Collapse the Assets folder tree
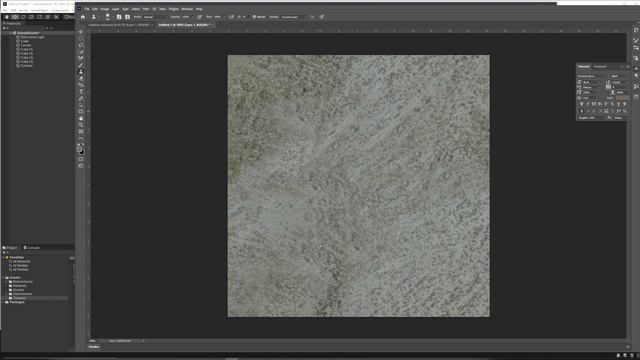 [4, 278]
